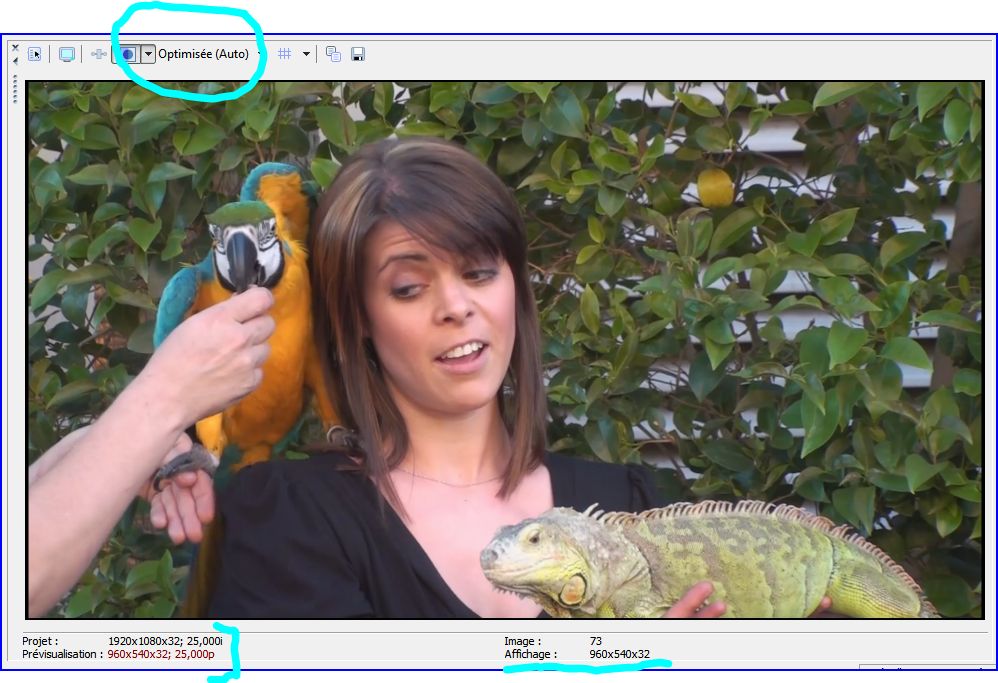Click the project value 1920x1080x32; 25,000i
Viewport: 998px width, 683px height.
pos(165,641)
